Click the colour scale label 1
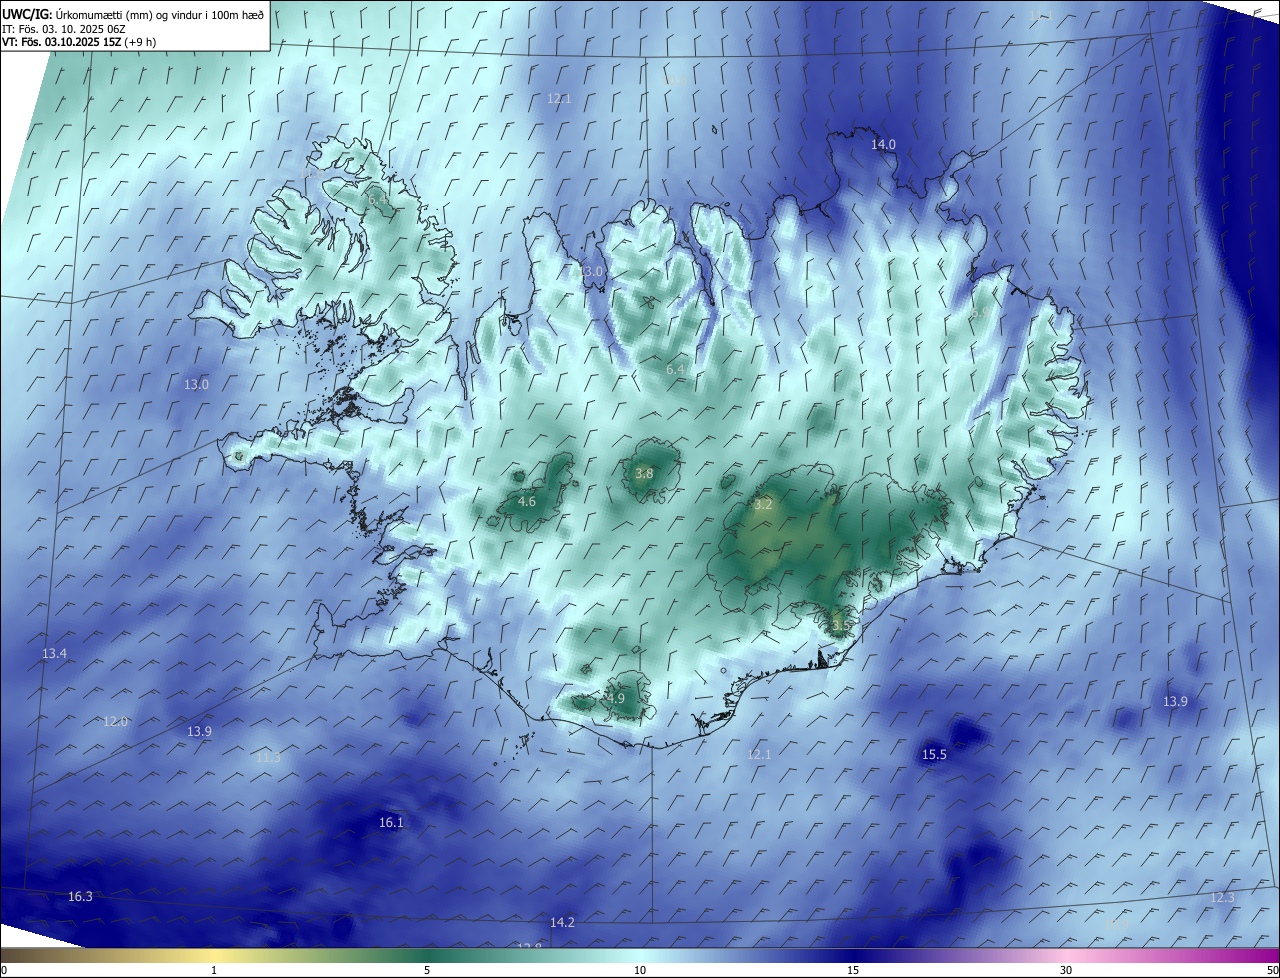 [x=214, y=970]
